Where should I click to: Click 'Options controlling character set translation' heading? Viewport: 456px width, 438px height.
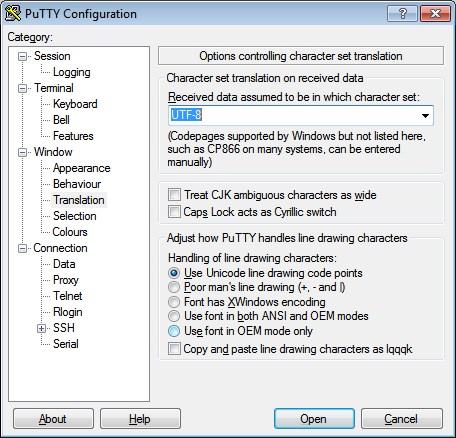[301, 56]
